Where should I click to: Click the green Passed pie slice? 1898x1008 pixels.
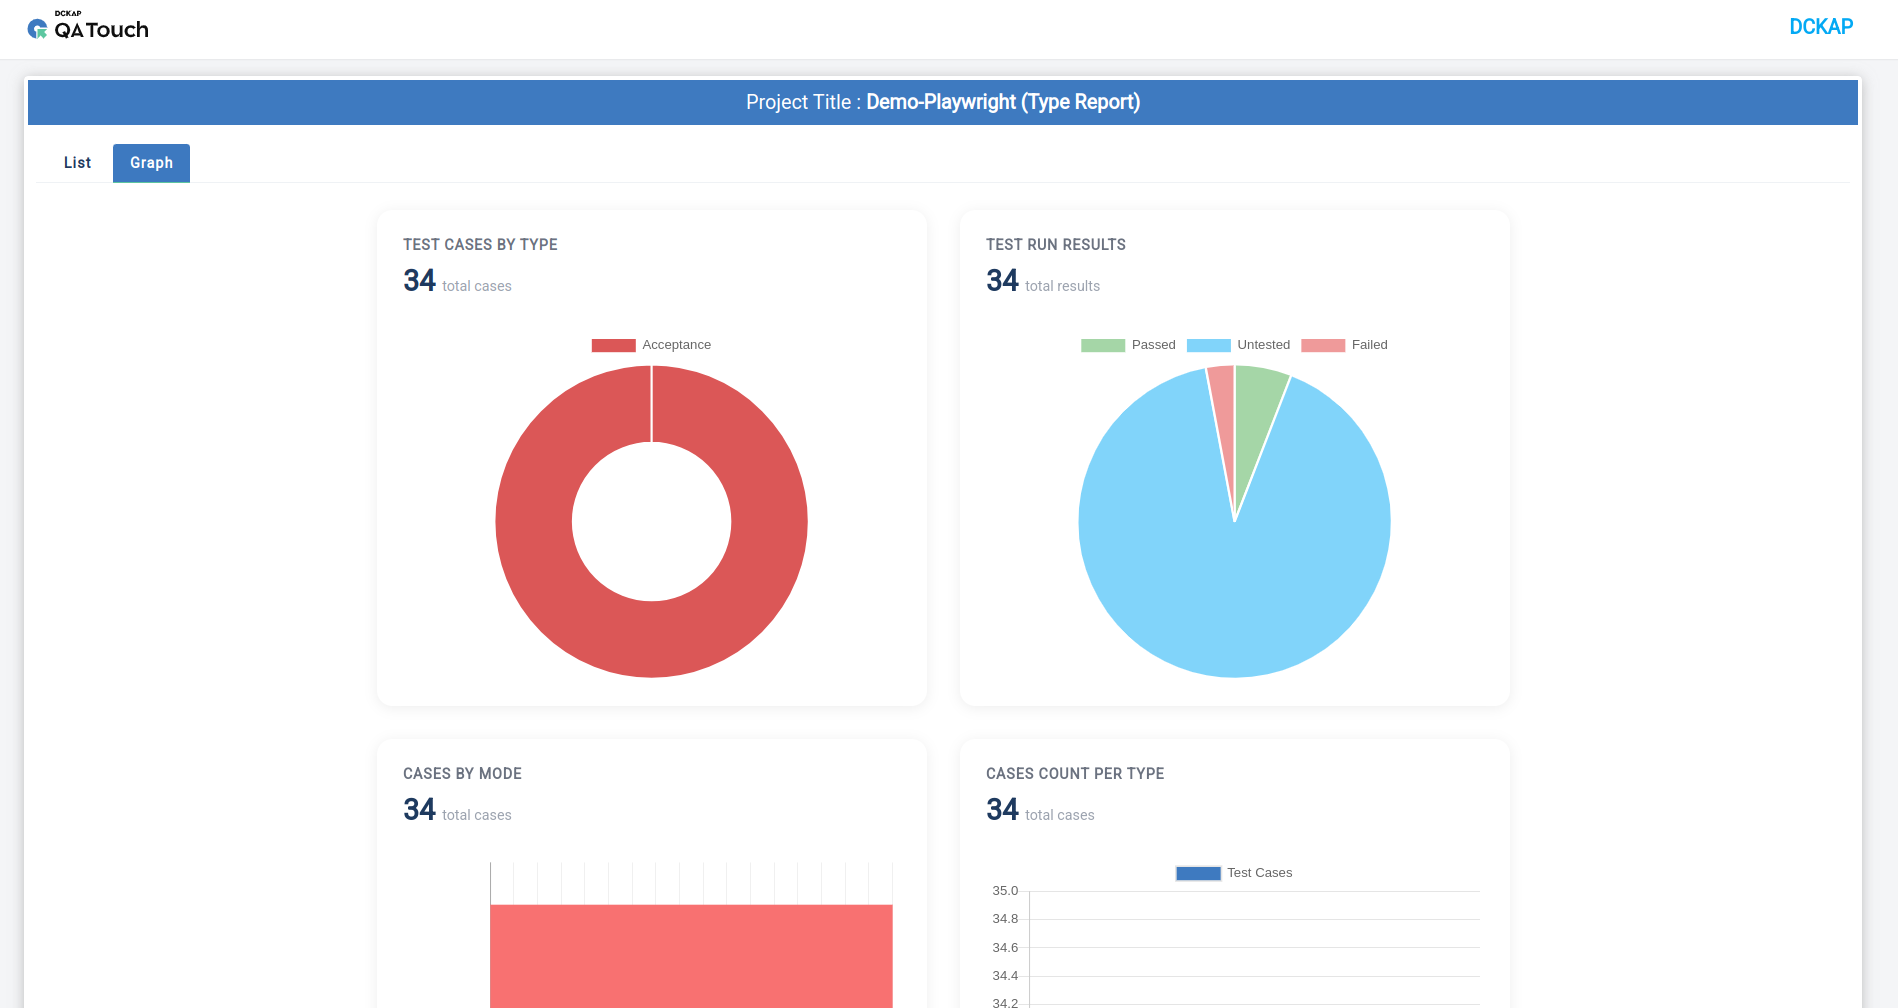[1254, 410]
